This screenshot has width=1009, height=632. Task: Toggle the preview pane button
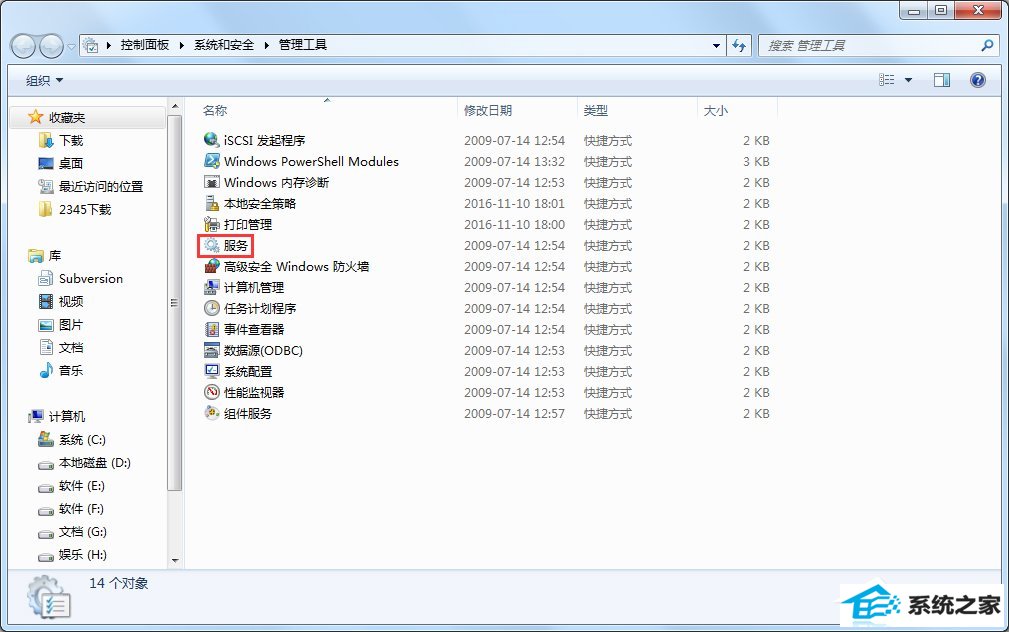click(x=941, y=80)
